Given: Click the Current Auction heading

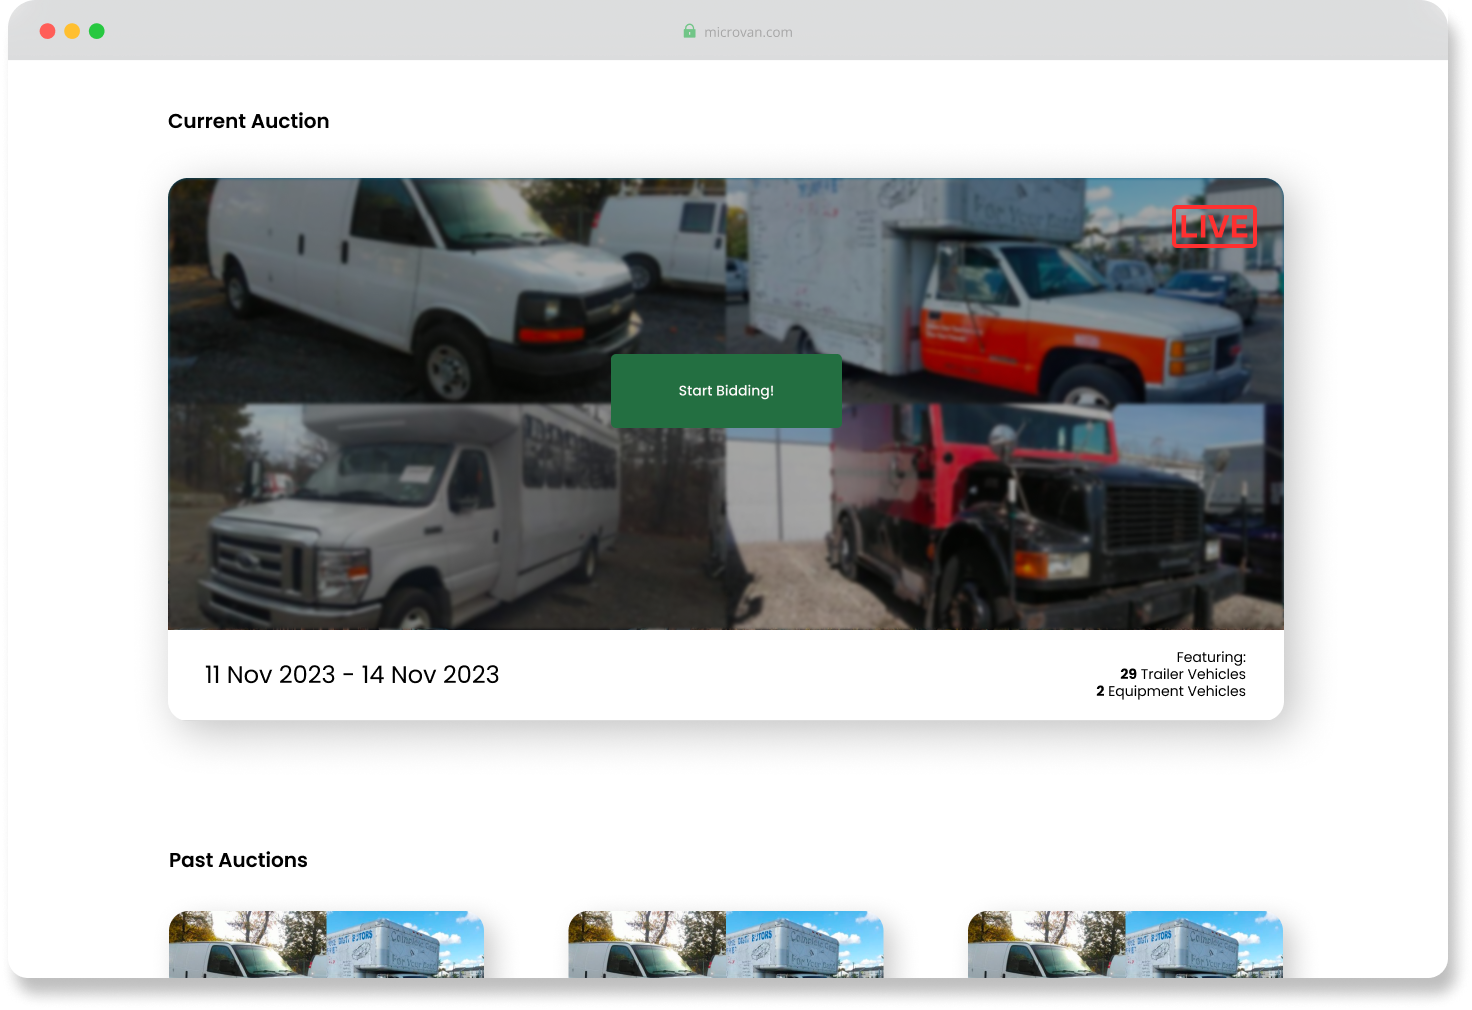Looking at the screenshot, I should (x=249, y=121).
